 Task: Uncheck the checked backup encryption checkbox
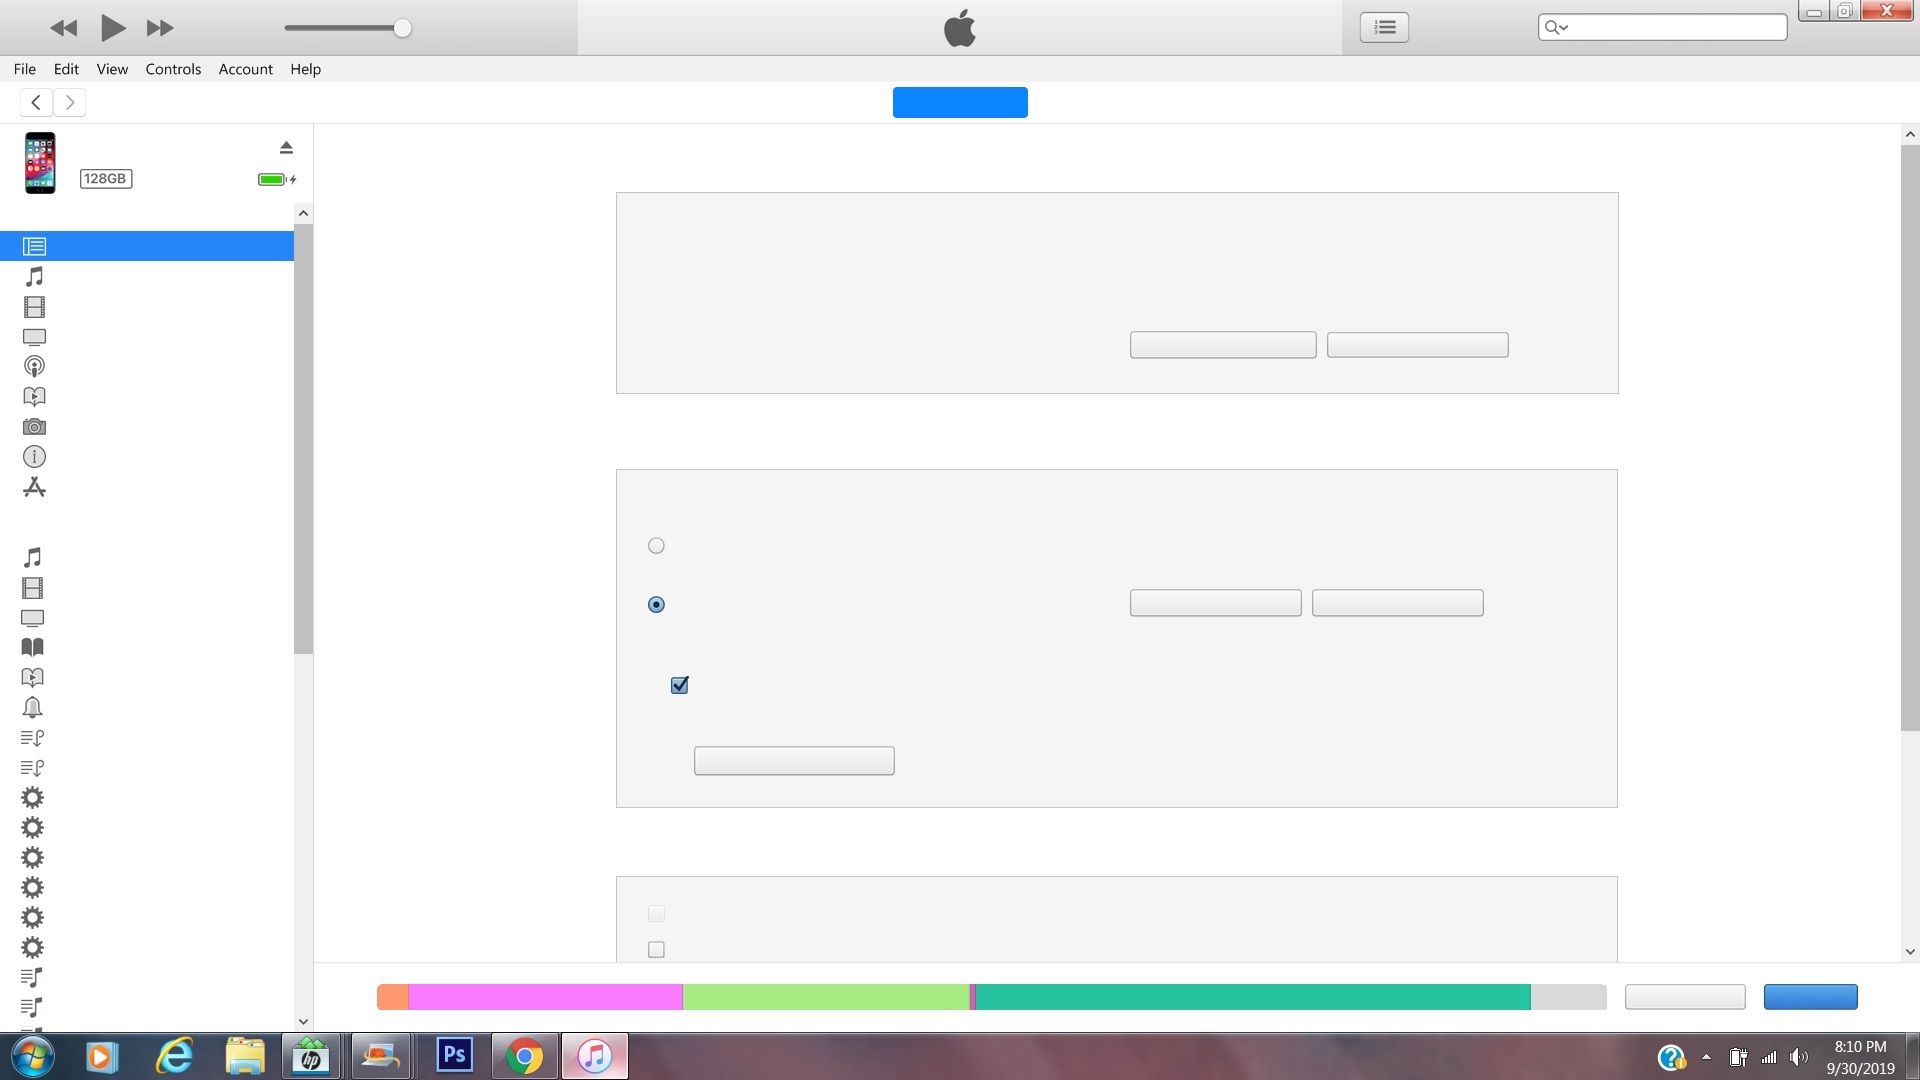pyautogui.click(x=680, y=685)
